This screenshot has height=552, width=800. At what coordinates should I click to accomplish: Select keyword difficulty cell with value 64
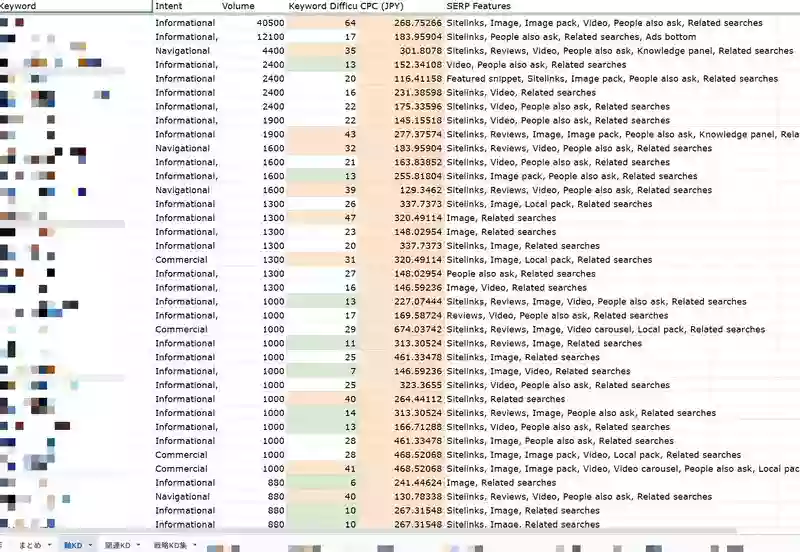tap(322, 23)
